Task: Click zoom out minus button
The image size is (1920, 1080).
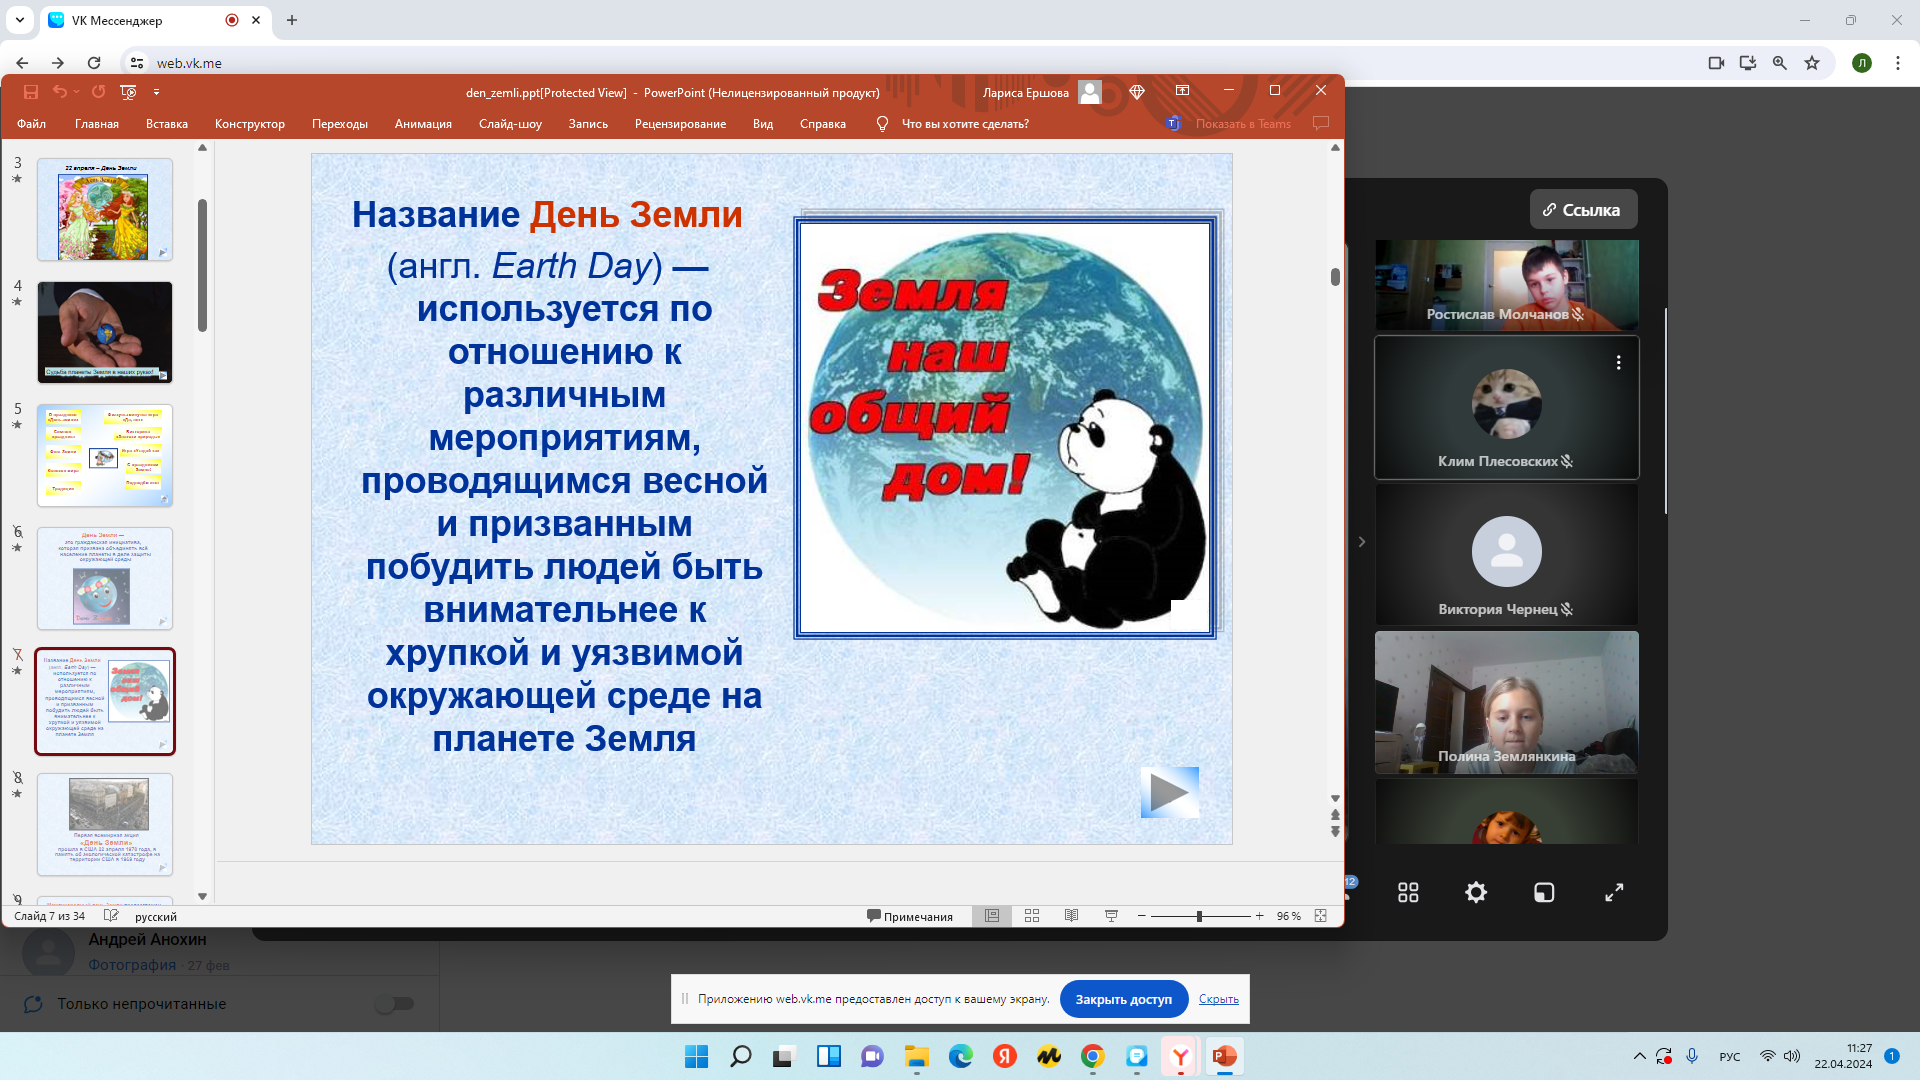Action: (x=1141, y=916)
